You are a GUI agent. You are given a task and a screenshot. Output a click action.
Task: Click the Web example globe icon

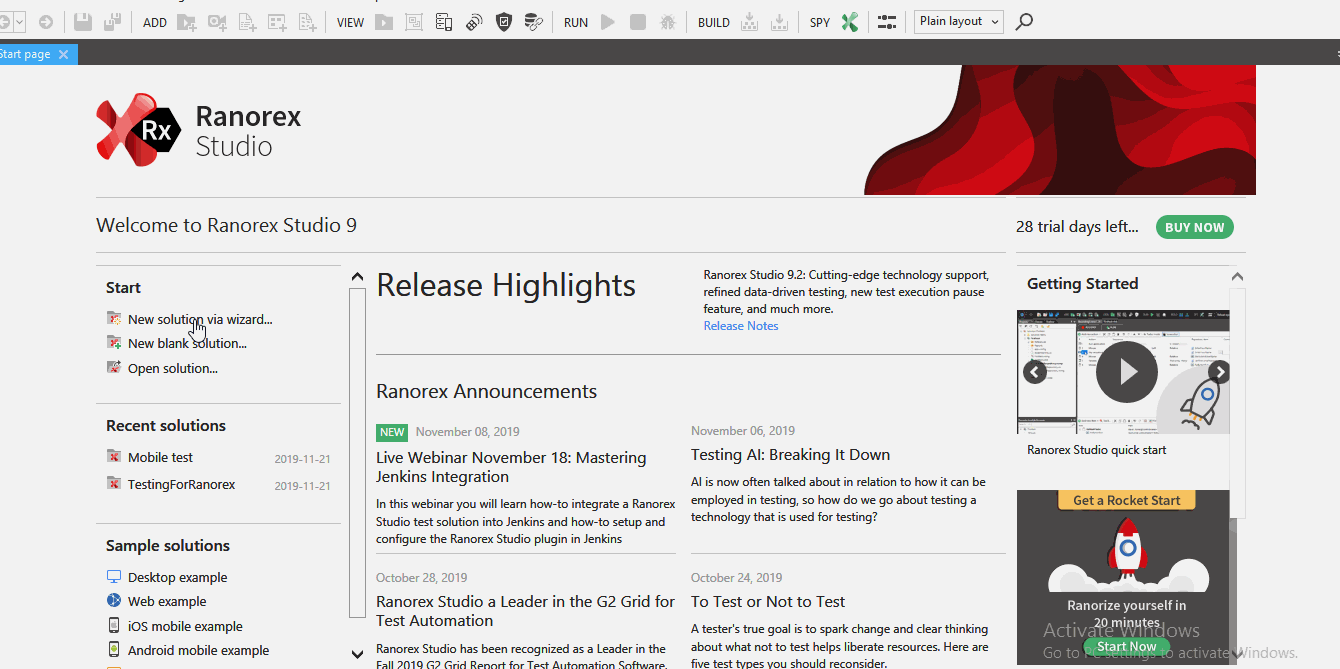pyautogui.click(x=114, y=601)
